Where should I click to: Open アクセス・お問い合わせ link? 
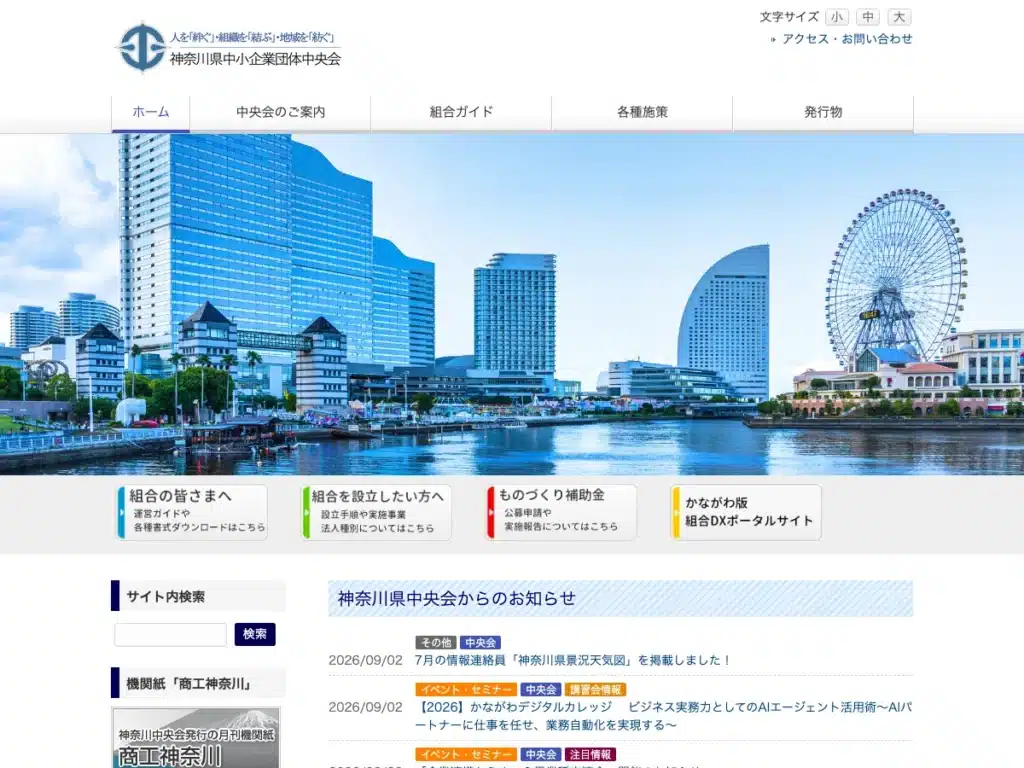tap(847, 39)
